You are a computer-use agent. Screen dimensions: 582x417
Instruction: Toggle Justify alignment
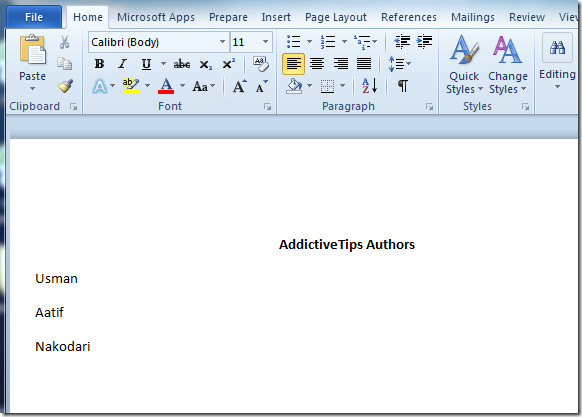click(364, 64)
